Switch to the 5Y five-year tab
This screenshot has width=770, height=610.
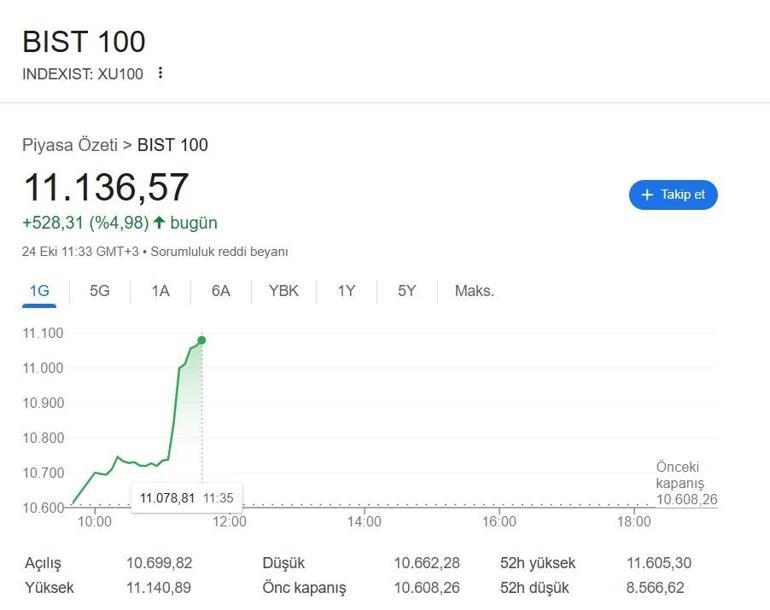click(406, 291)
